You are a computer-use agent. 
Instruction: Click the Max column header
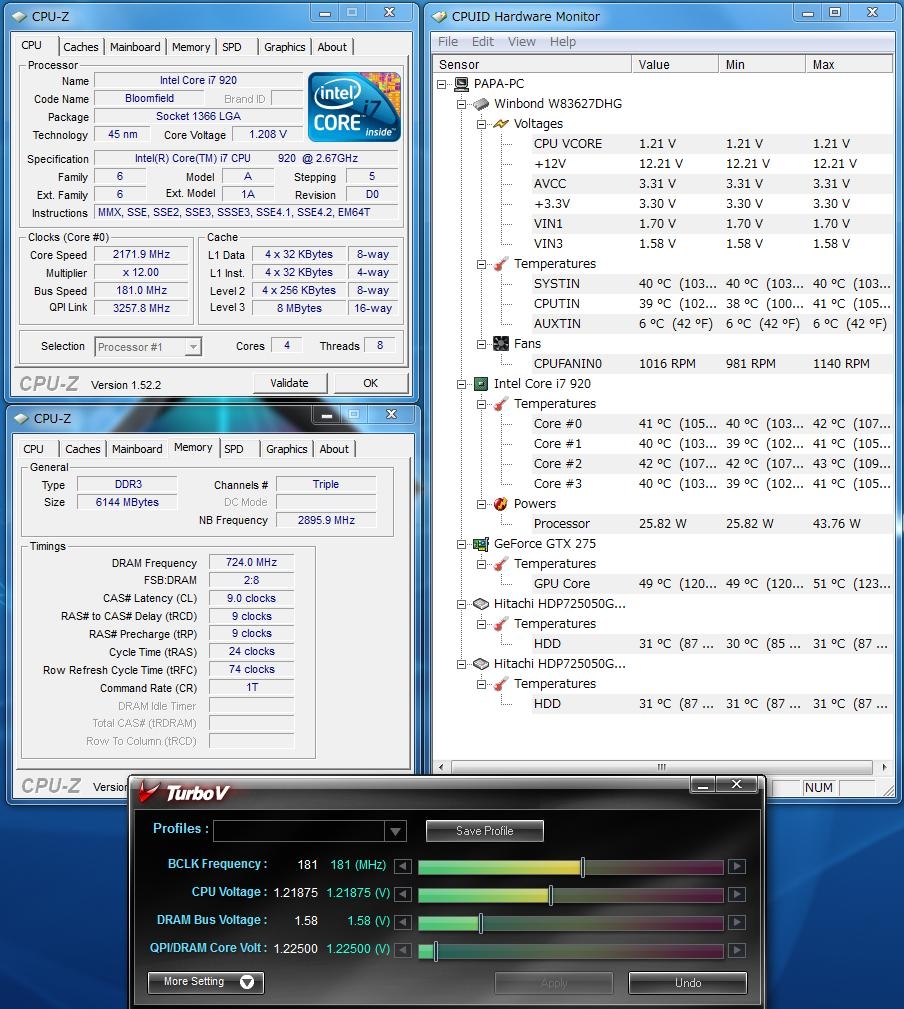[849, 64]
